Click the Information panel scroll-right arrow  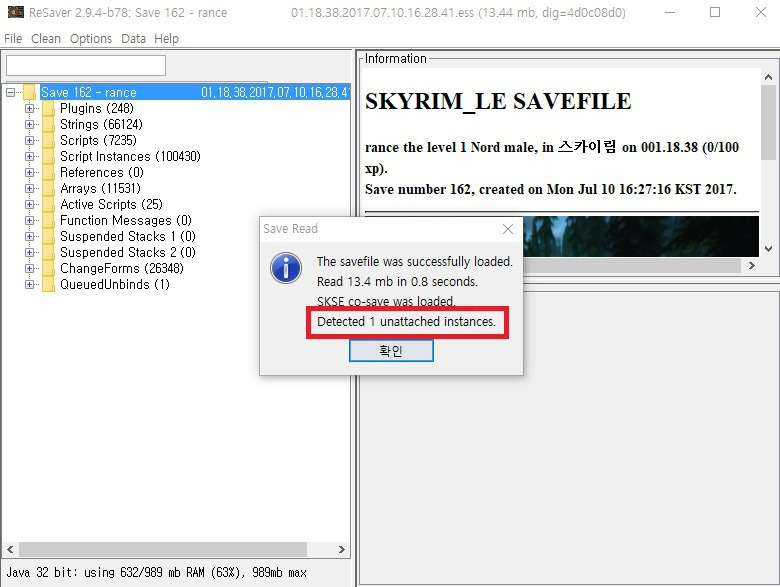[x=752, y=266]
